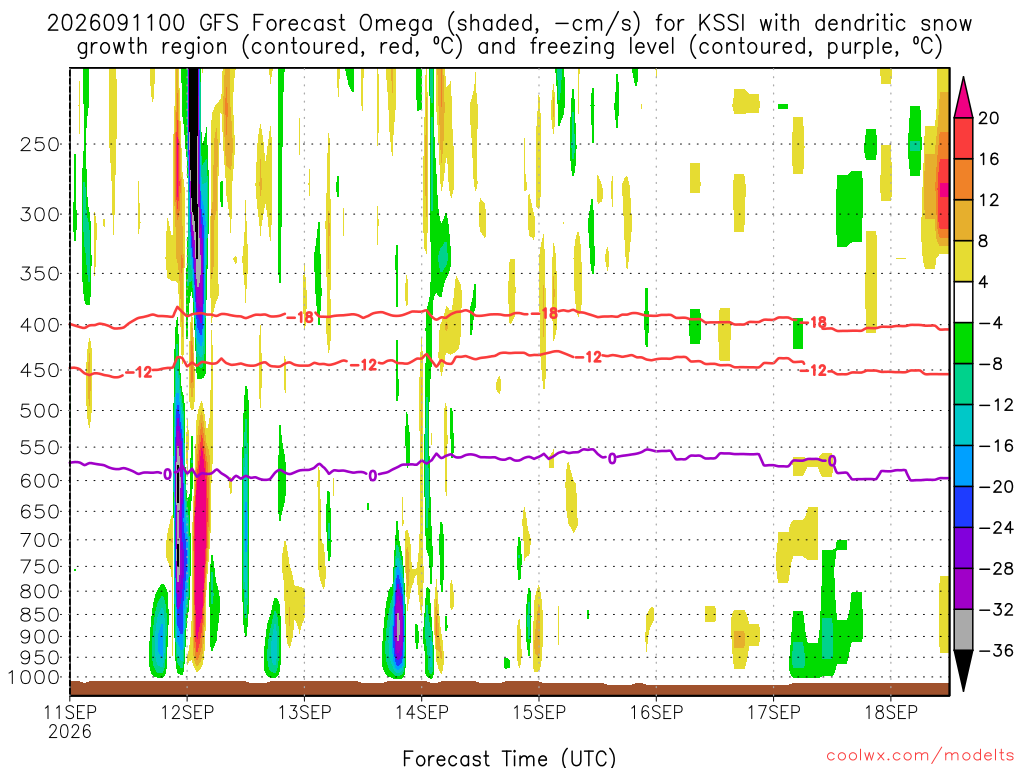Click the 17SEP time axis label

point(773,712)
